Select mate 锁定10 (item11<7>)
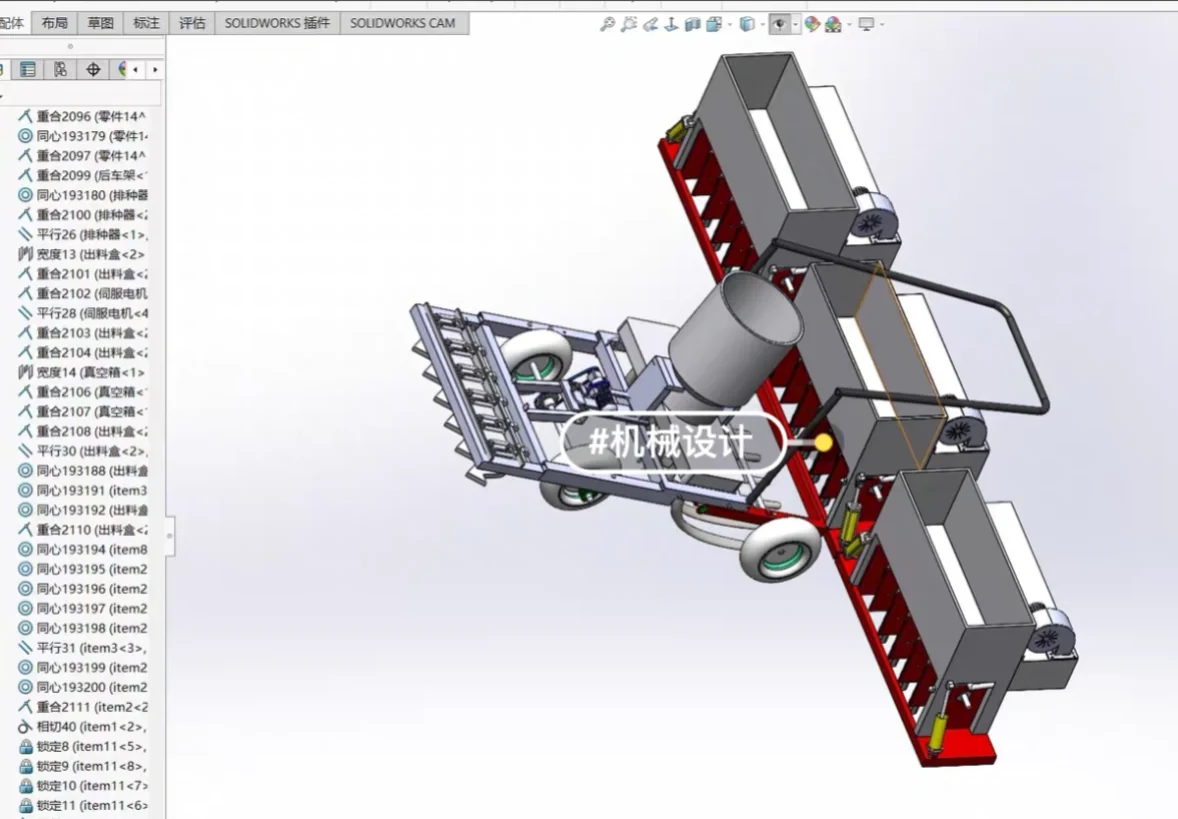 click(x=81, y=786)
